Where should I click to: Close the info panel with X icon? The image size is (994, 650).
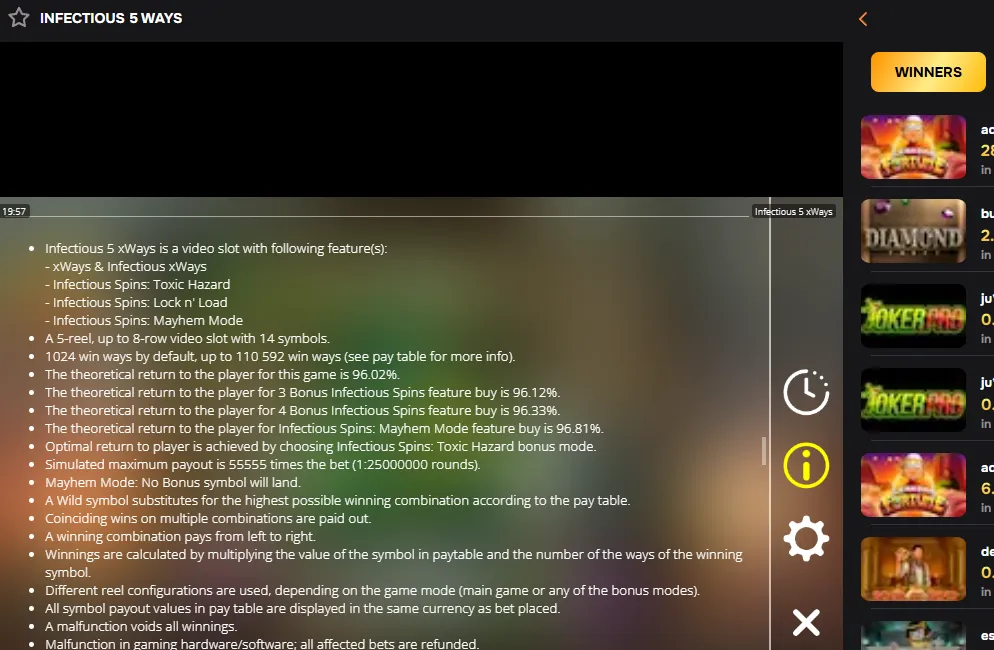[806, 622]
